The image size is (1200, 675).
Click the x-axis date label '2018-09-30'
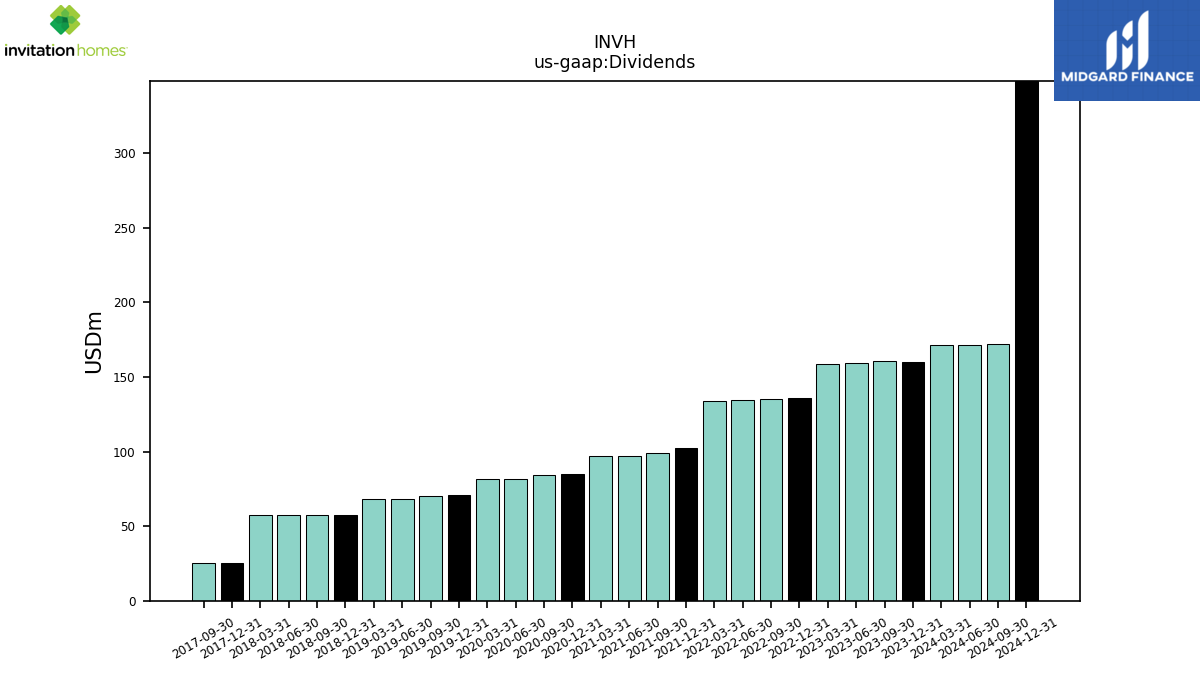[316, 638]
